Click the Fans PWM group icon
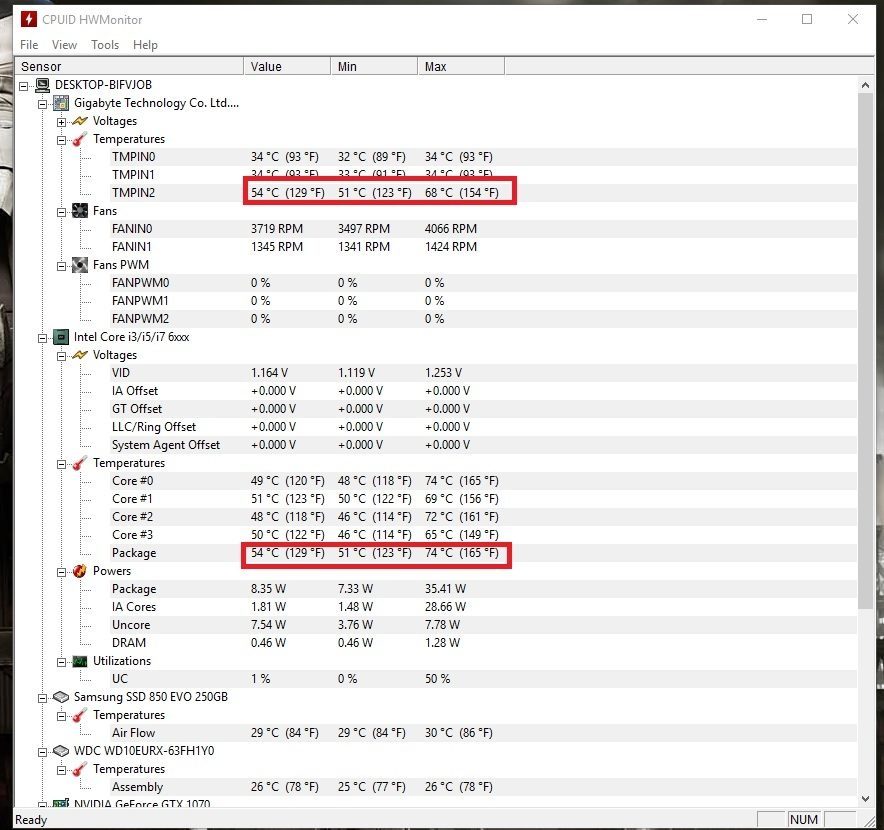Viewport: 884px width, 830px height. click(x=80, y=265)
